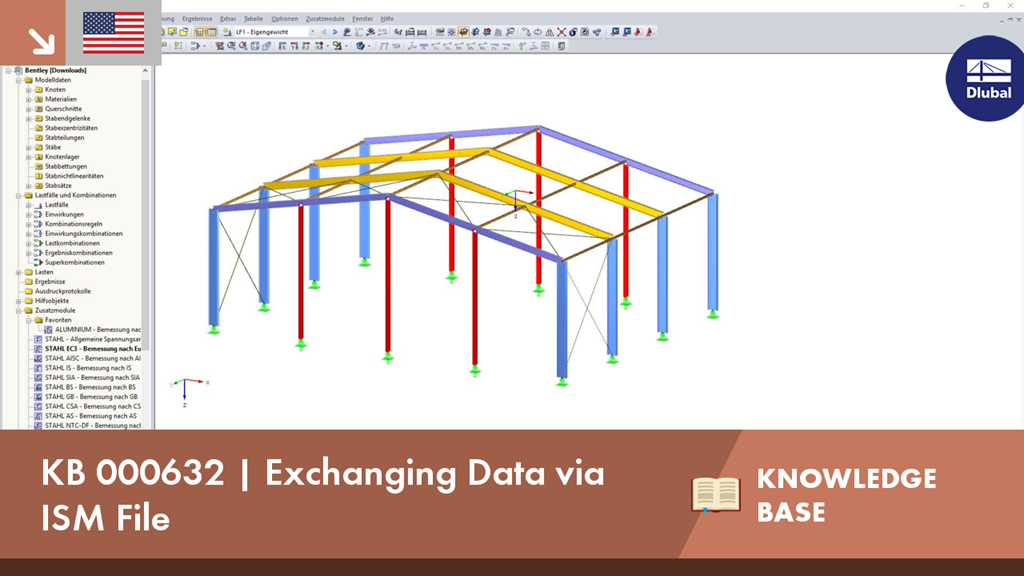Select the Kombinationsregeln tree item

point(73,224)
